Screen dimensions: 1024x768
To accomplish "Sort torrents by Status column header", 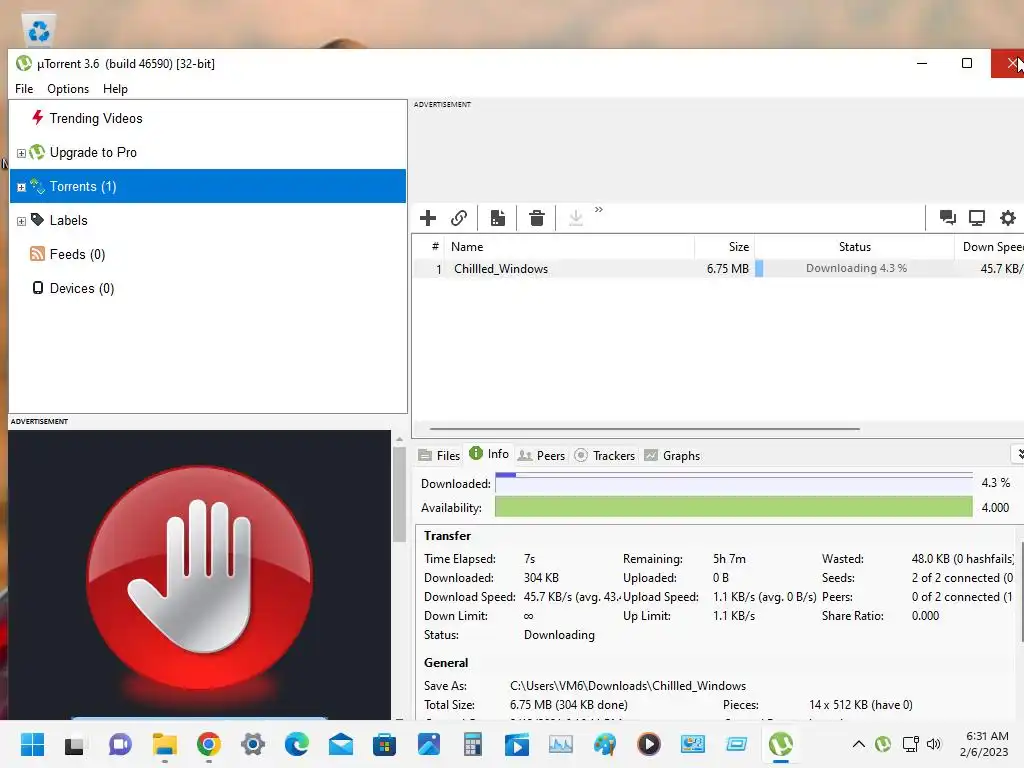I will coord(854,247).
